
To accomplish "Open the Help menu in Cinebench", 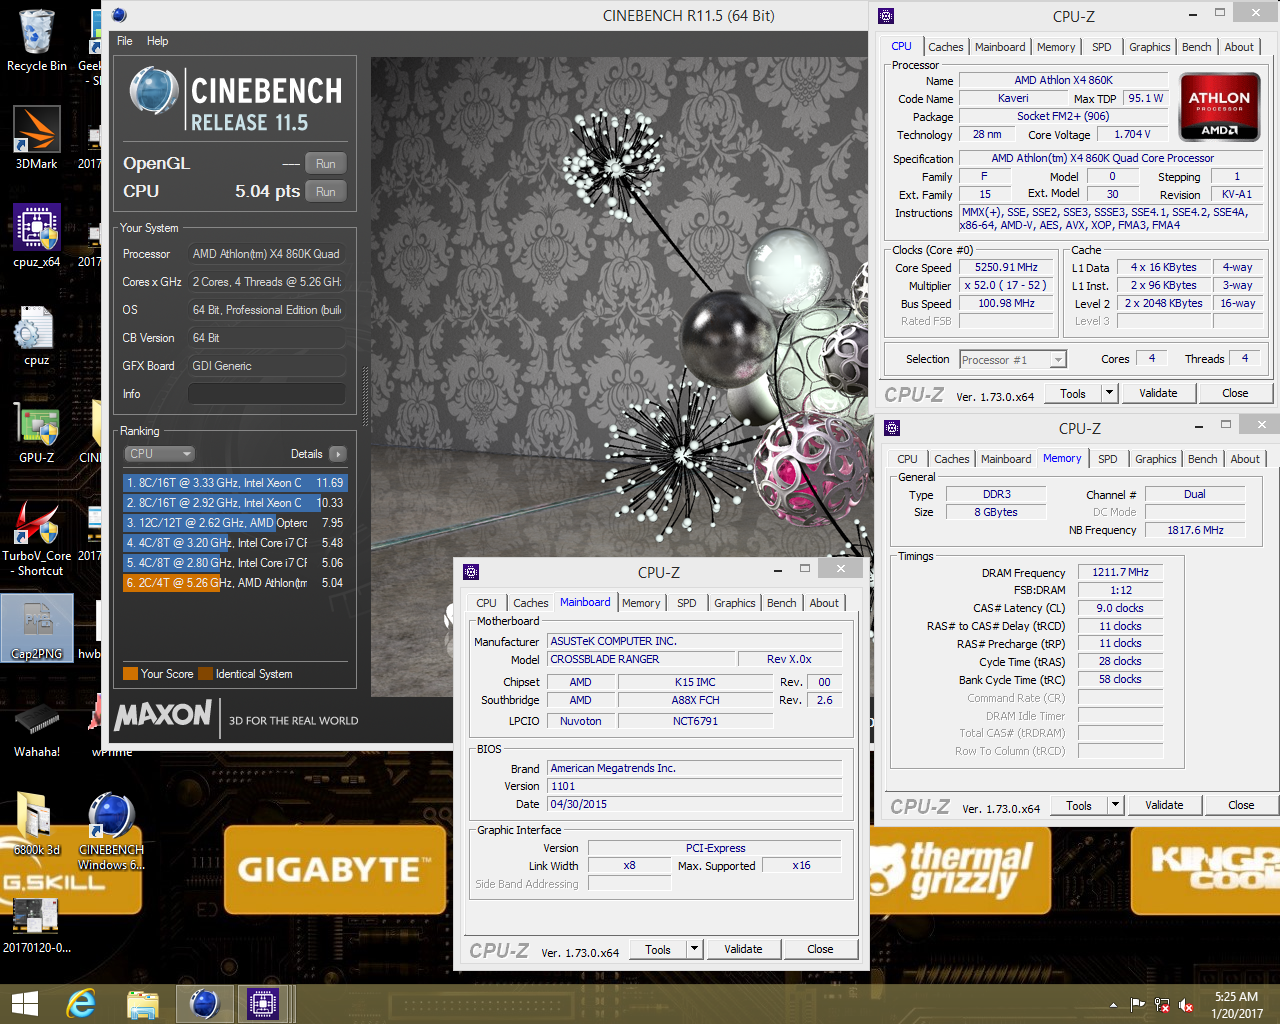I will pyautogui.click(x=157, y=41).
